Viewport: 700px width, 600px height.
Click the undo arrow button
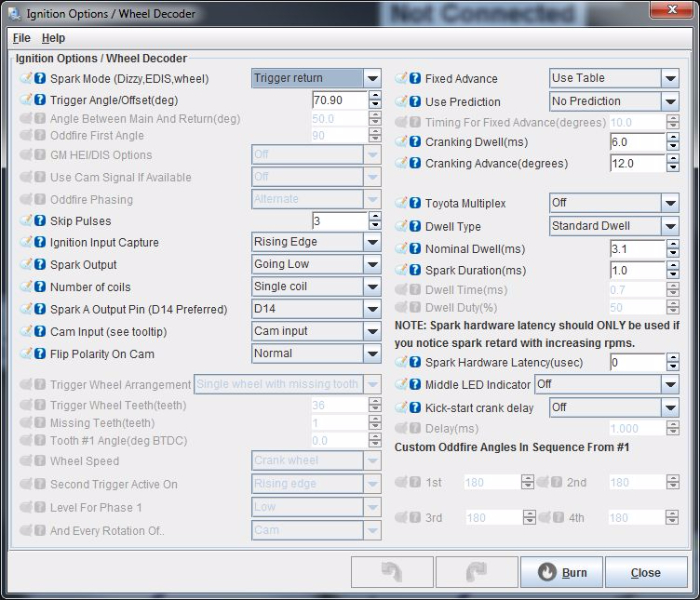(x=392, y=572)
